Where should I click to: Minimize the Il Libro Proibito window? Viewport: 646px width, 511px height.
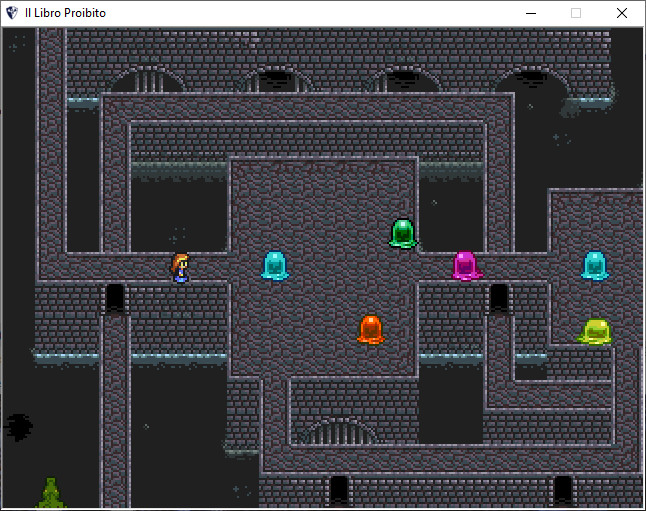coord(531,13)
